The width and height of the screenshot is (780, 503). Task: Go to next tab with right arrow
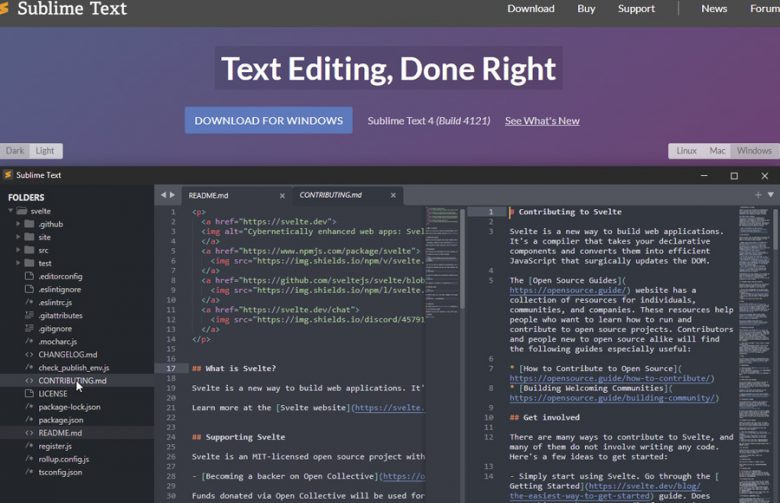(172, 195)
